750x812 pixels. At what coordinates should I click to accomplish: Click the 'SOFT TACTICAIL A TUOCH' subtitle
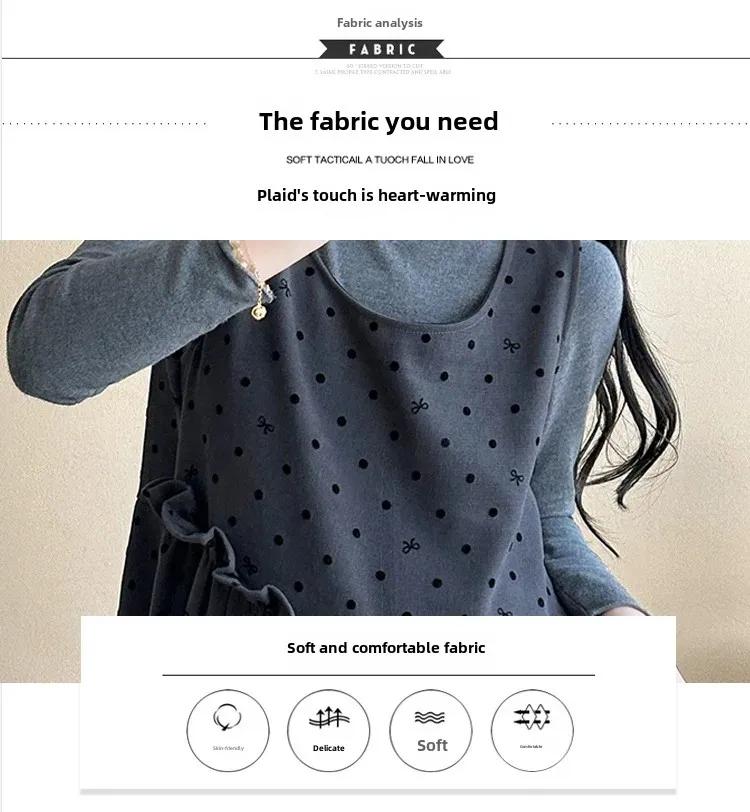[380, 160]
